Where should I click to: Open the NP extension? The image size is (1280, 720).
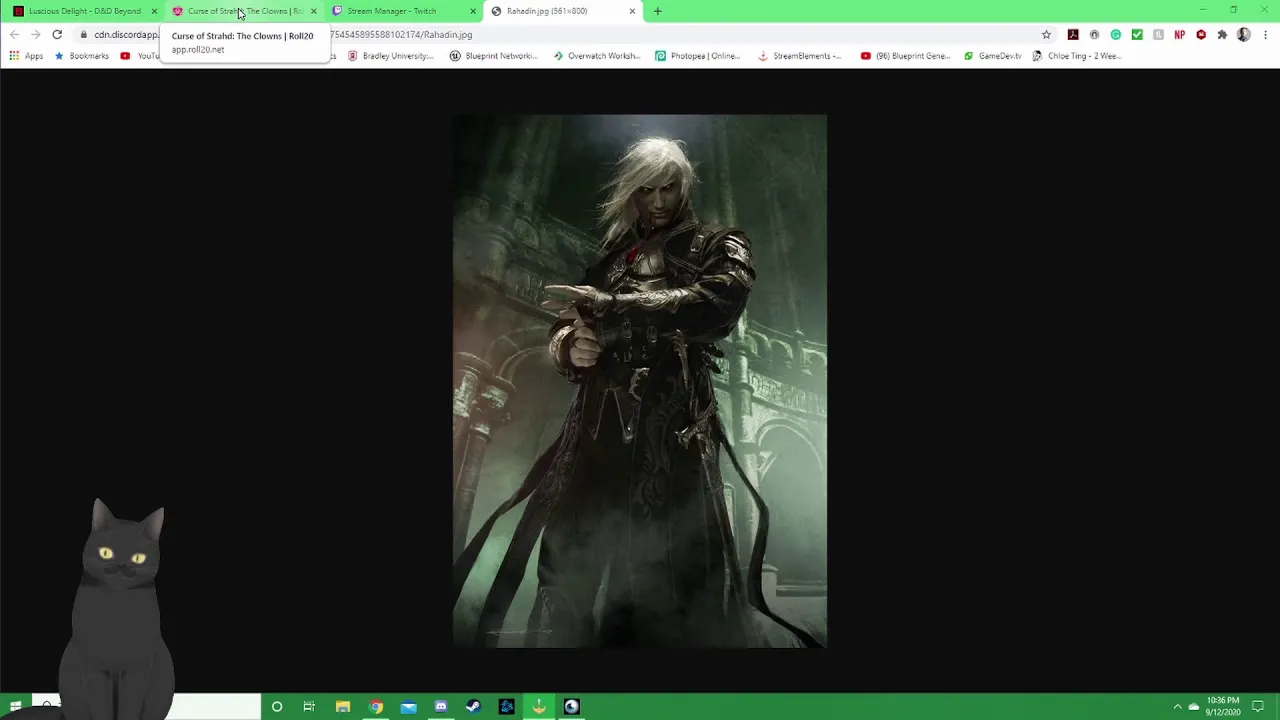tap(1180, 34)
